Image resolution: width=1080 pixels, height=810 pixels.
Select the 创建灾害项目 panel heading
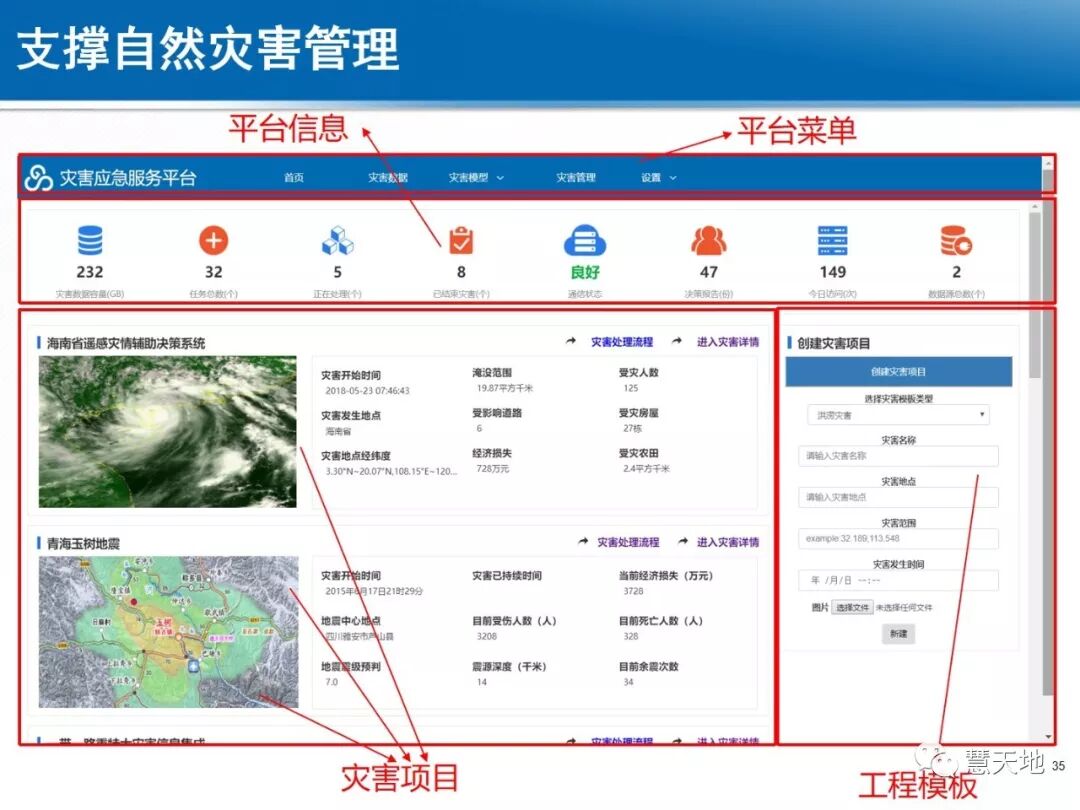pyautogui.click(x=833, y=343)
